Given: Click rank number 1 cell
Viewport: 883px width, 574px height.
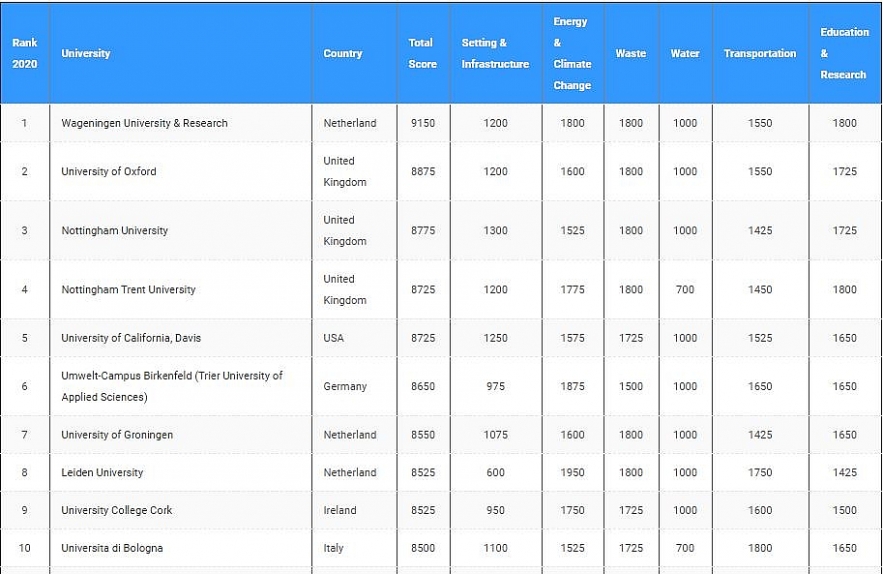Looking at the screenshot, I should click(x=24, y=123).
